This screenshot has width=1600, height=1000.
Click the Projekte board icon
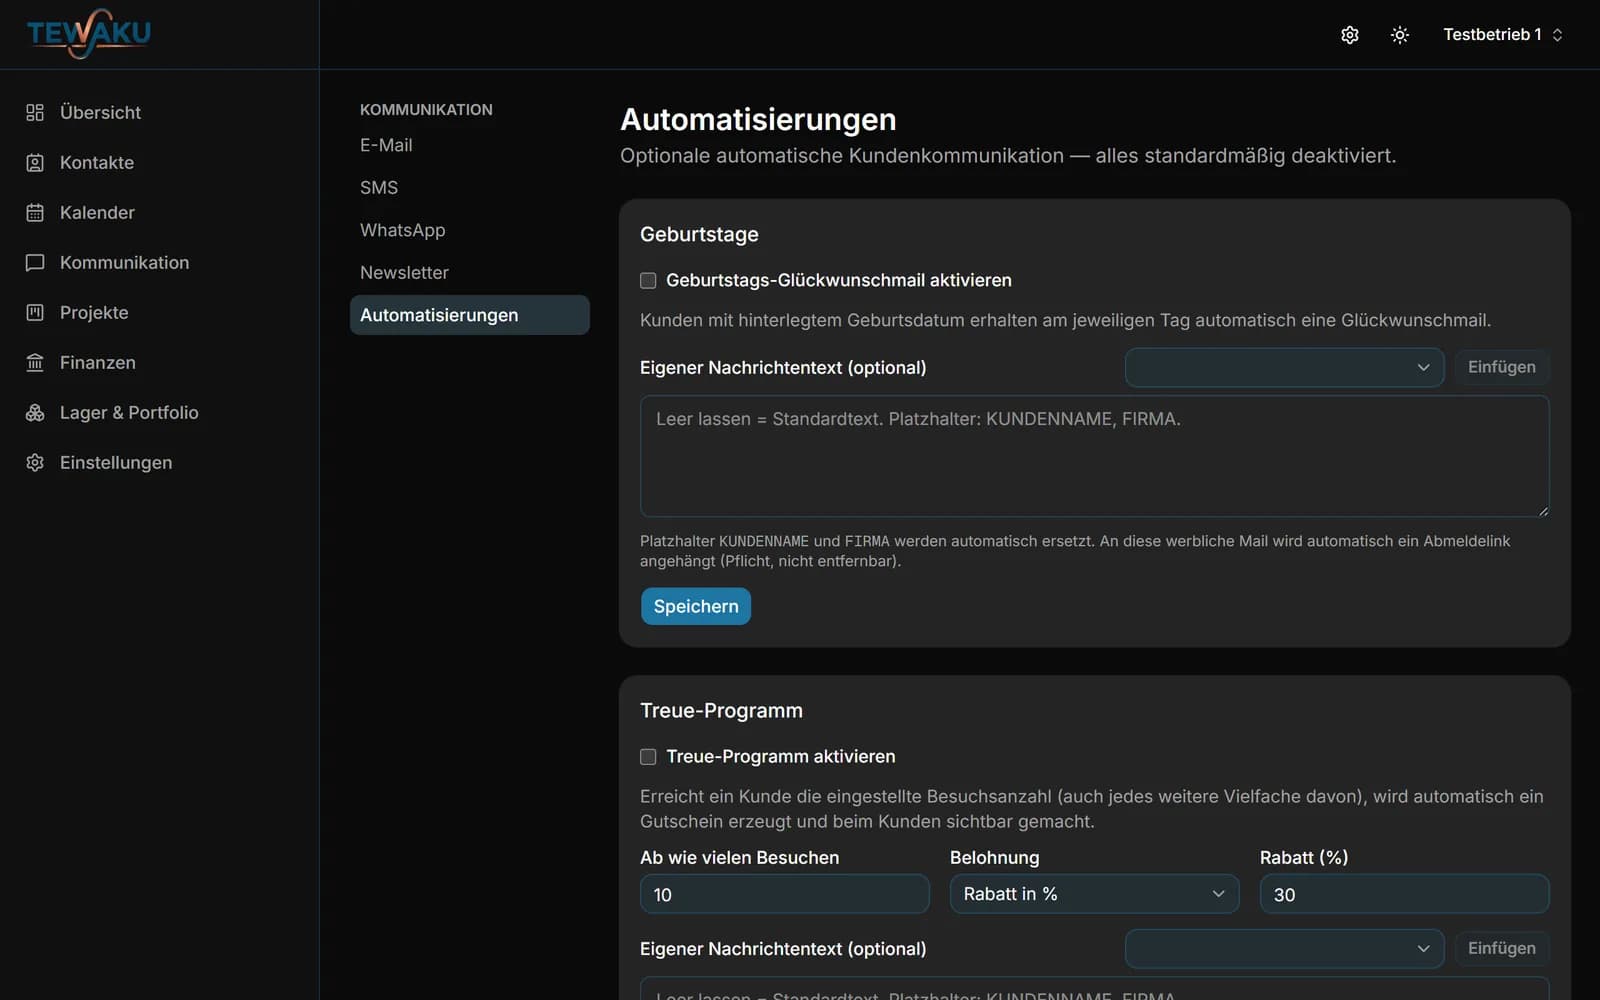35,312
